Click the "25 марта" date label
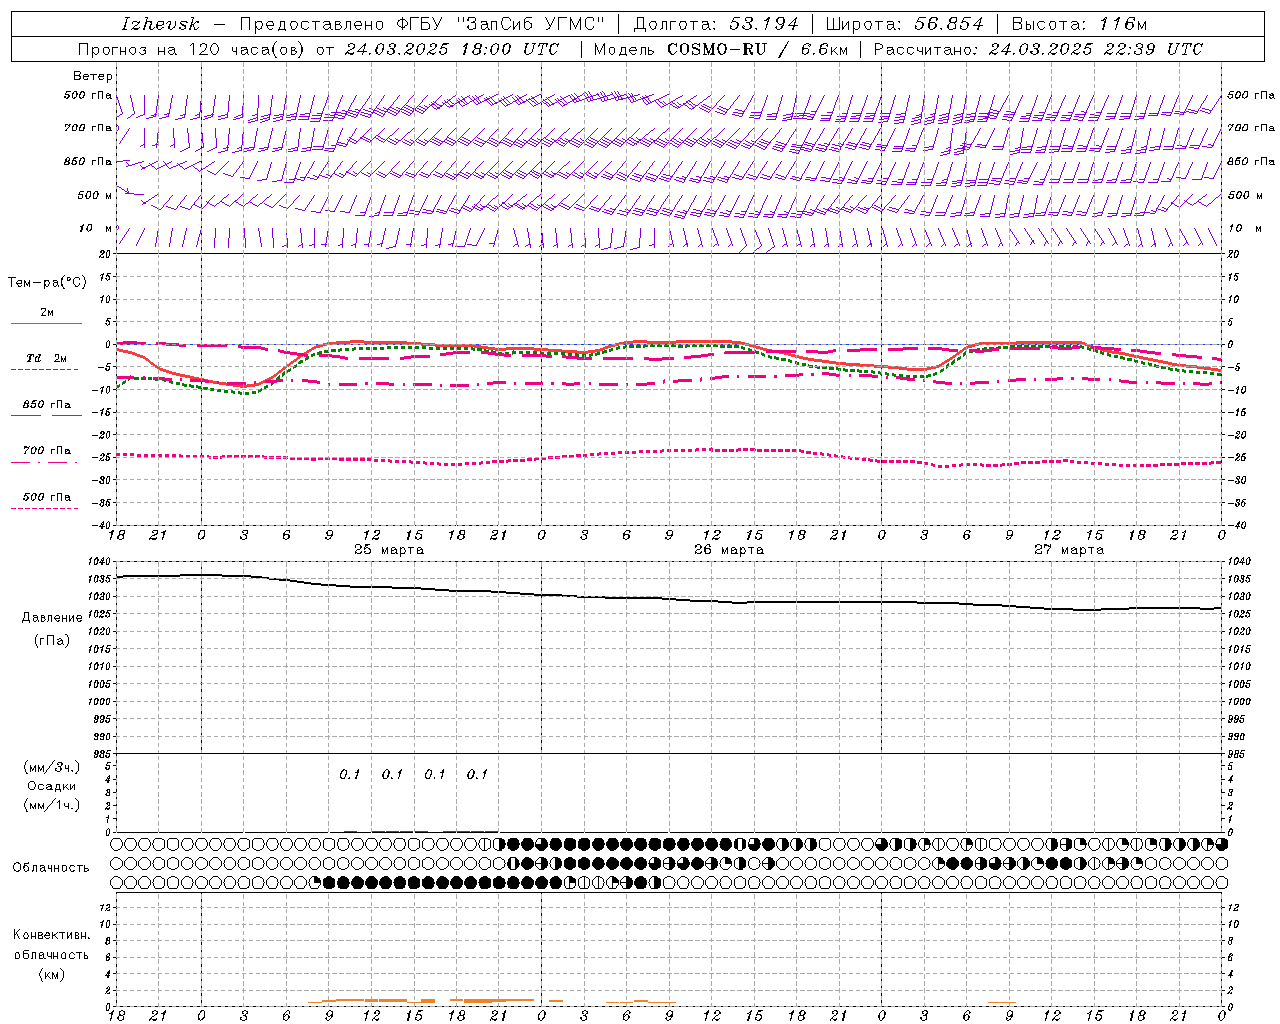Screen dimensions: 1280x1024 pyautogui.click(x=389, y=550)
